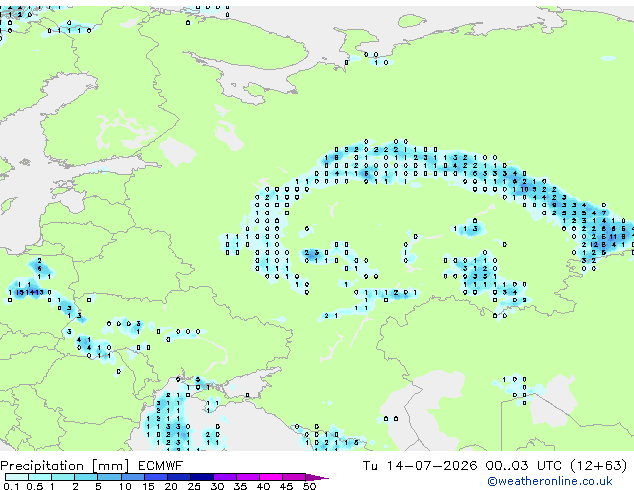Click the 25 to 30 mm navy swatch
The height and width of the screenshot is (490, 634).
click(x=202, y=477)
